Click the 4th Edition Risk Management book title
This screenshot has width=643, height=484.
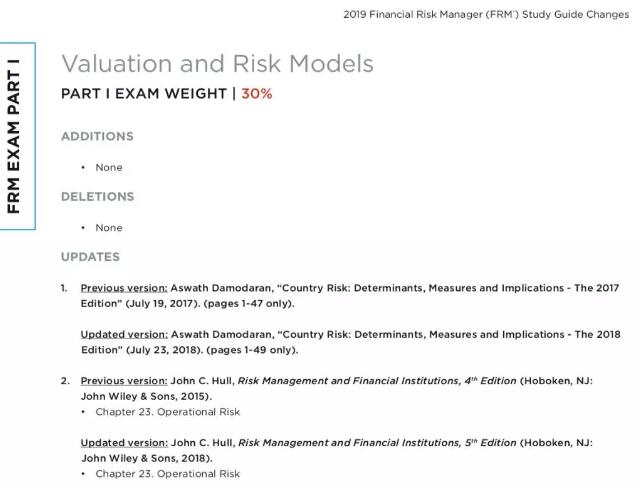click(x=377, y=381)
